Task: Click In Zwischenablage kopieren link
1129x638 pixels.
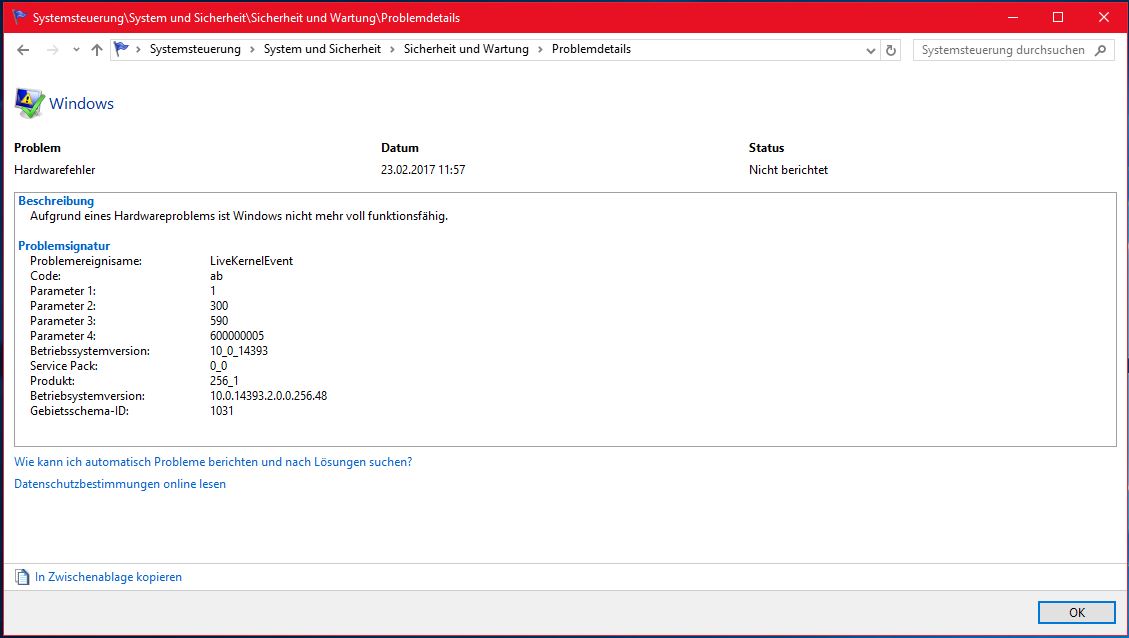Action: [108, 577]
